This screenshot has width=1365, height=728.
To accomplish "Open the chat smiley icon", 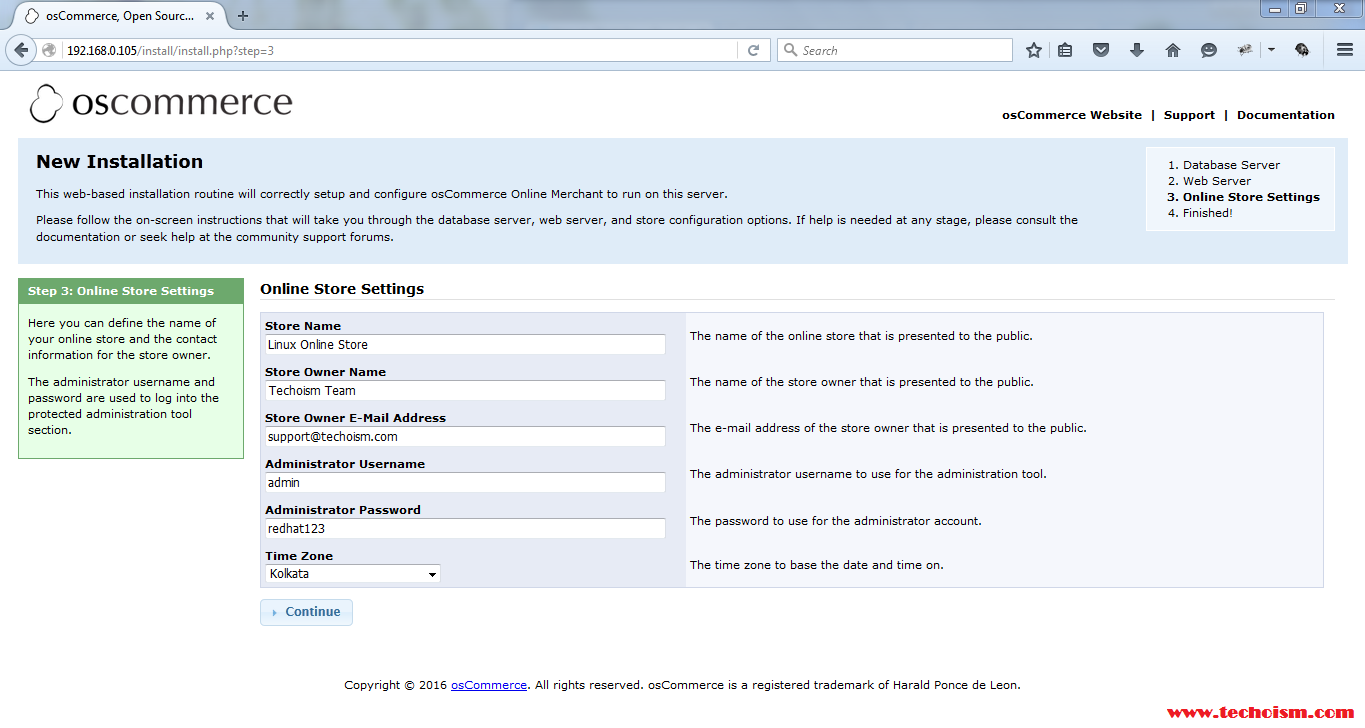I will tap(1209, 50).
